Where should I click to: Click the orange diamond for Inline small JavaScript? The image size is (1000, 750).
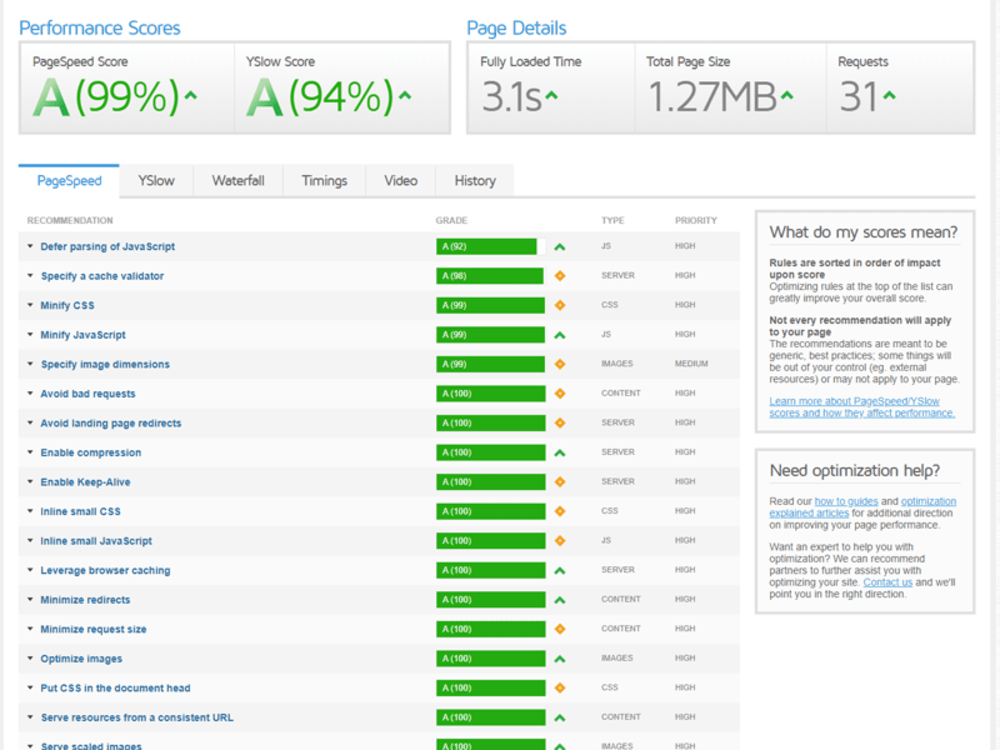[x=560, y=541]
